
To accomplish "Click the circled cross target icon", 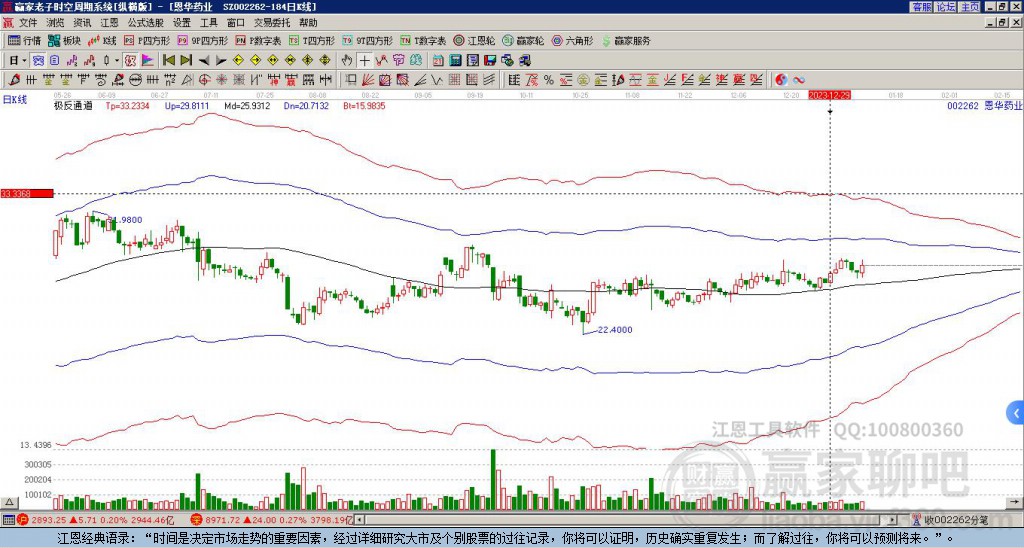I will tap(204, 80).
